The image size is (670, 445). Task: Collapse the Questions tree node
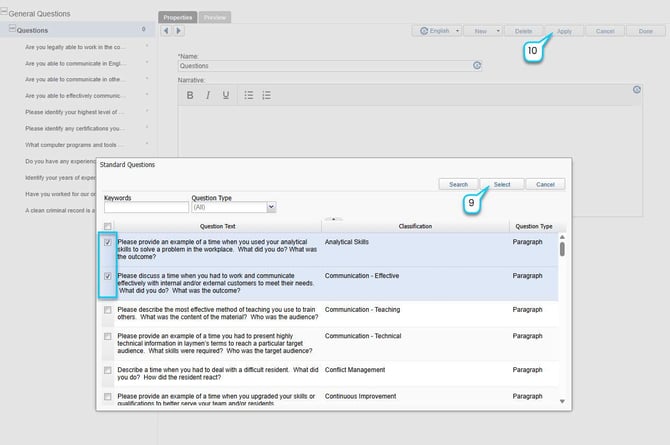coord(11,30)
